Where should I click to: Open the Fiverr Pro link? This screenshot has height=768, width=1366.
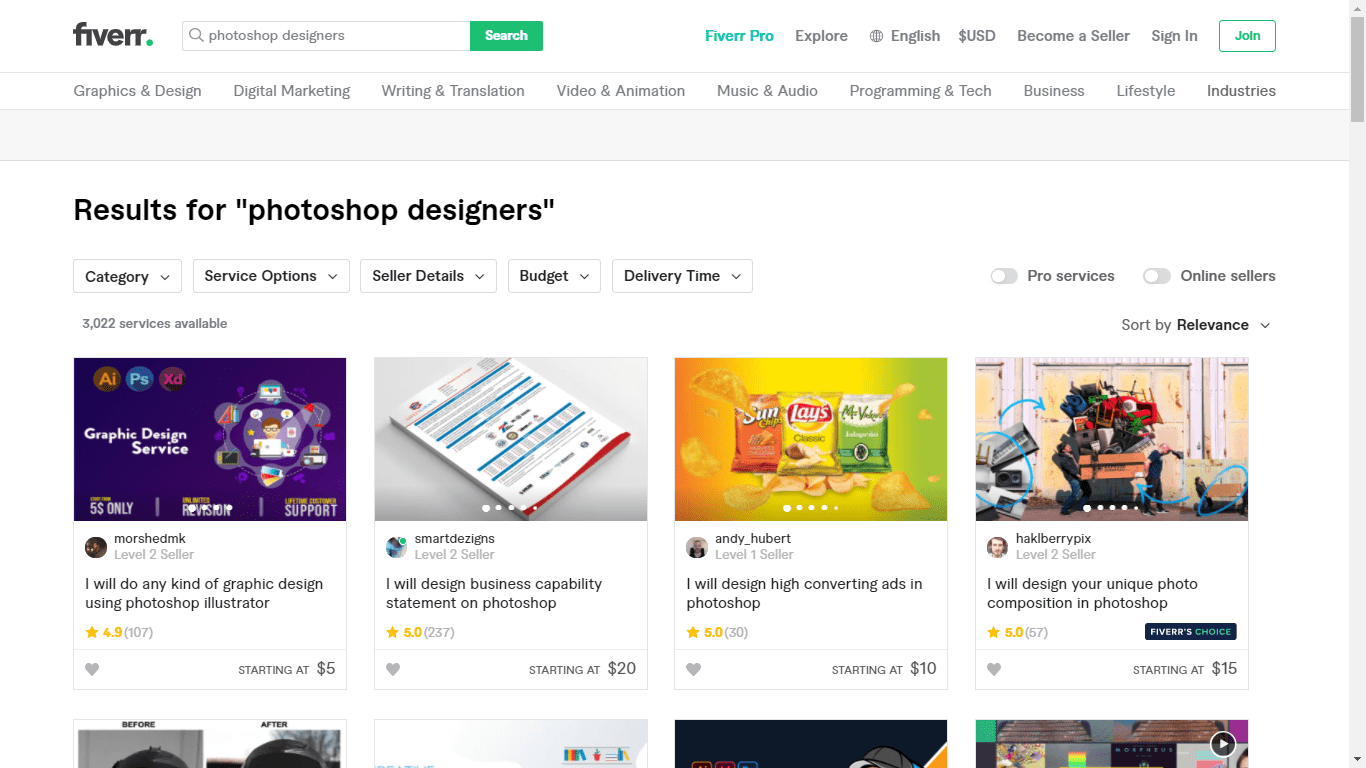[x=739, y=36]
